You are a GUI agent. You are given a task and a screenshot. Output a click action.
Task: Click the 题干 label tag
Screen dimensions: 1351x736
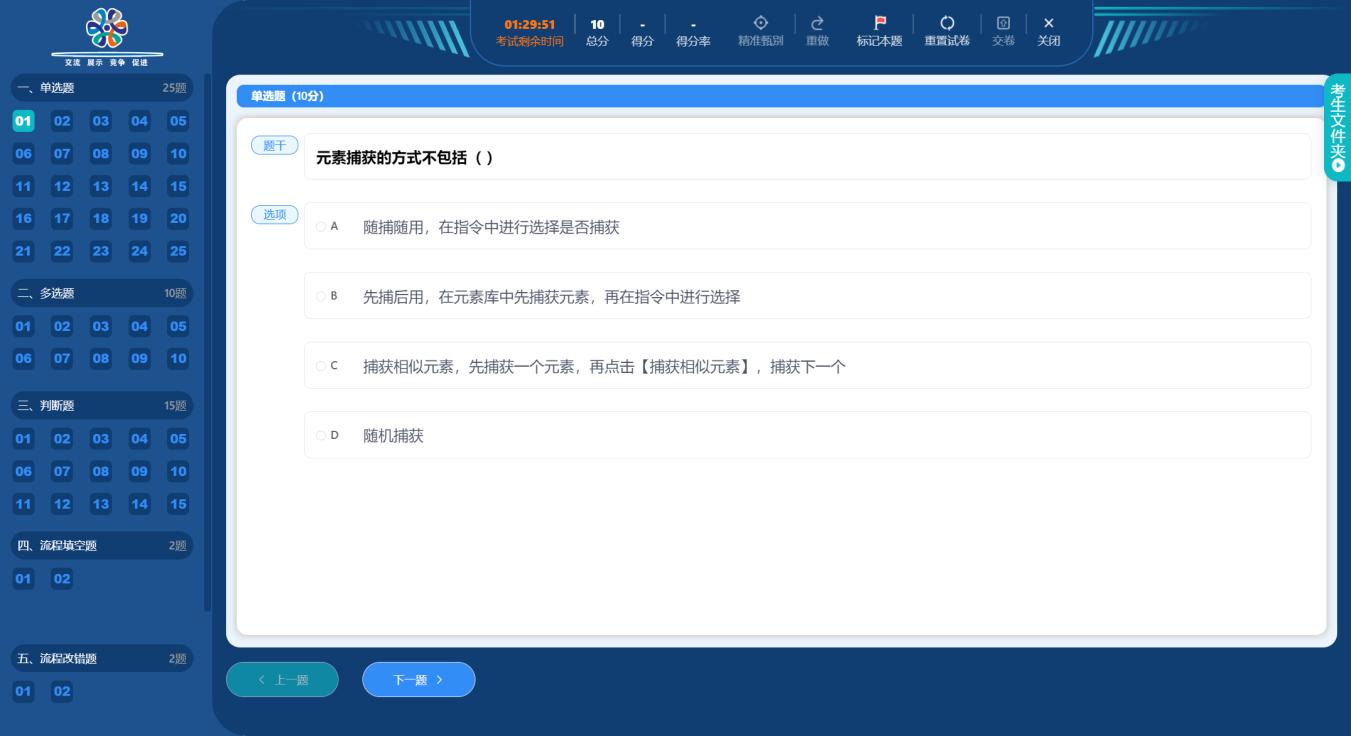[274, 146]
